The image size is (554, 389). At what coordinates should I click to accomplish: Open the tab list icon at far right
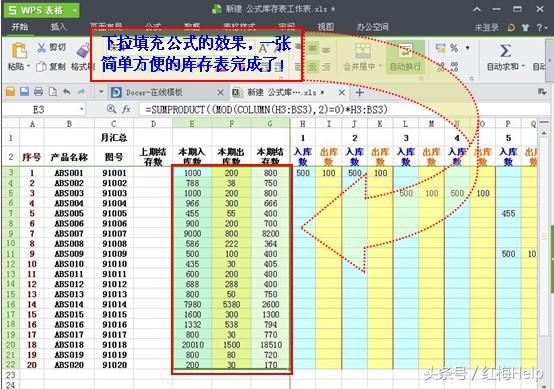pos(542,92)
